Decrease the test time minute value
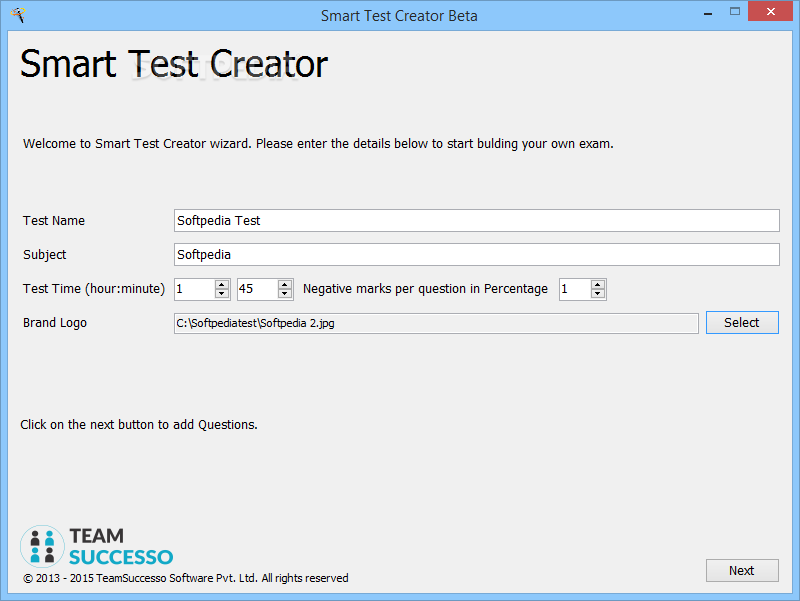The image size is (800, 601). 285,294
